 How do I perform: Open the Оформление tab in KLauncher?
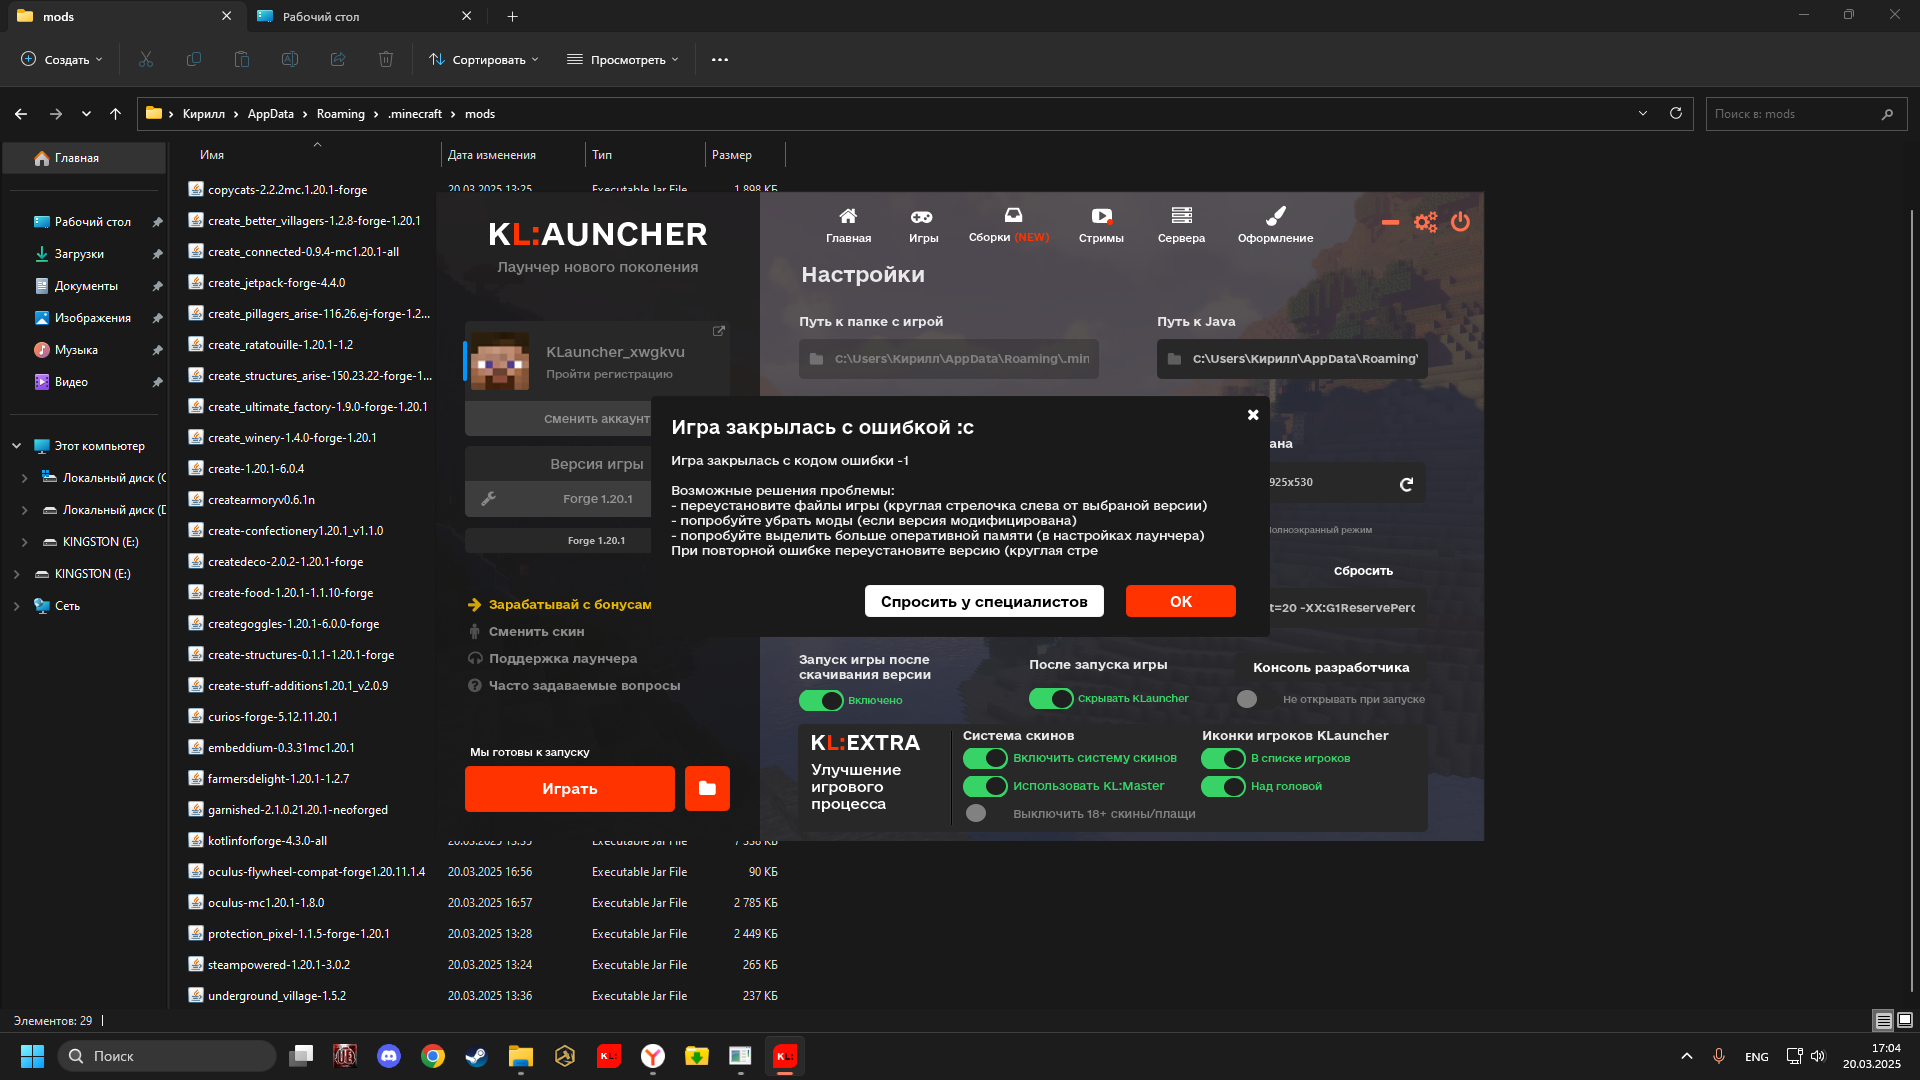coord(1275,224)
